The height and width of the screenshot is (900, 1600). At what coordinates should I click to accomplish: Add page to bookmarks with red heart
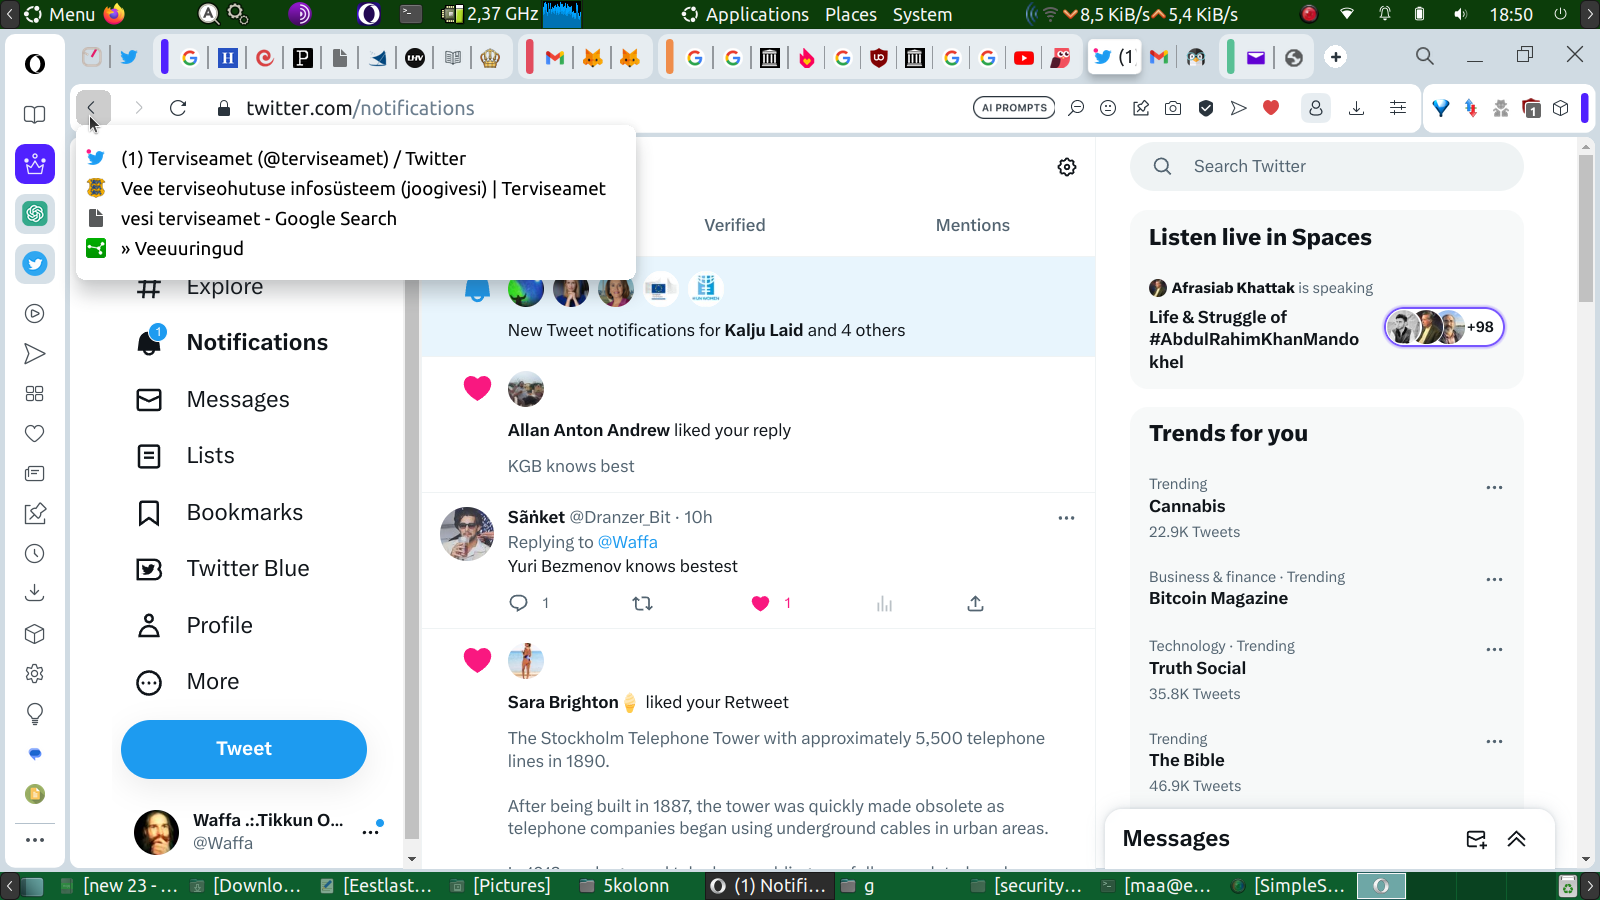[x=1271, y=108]
